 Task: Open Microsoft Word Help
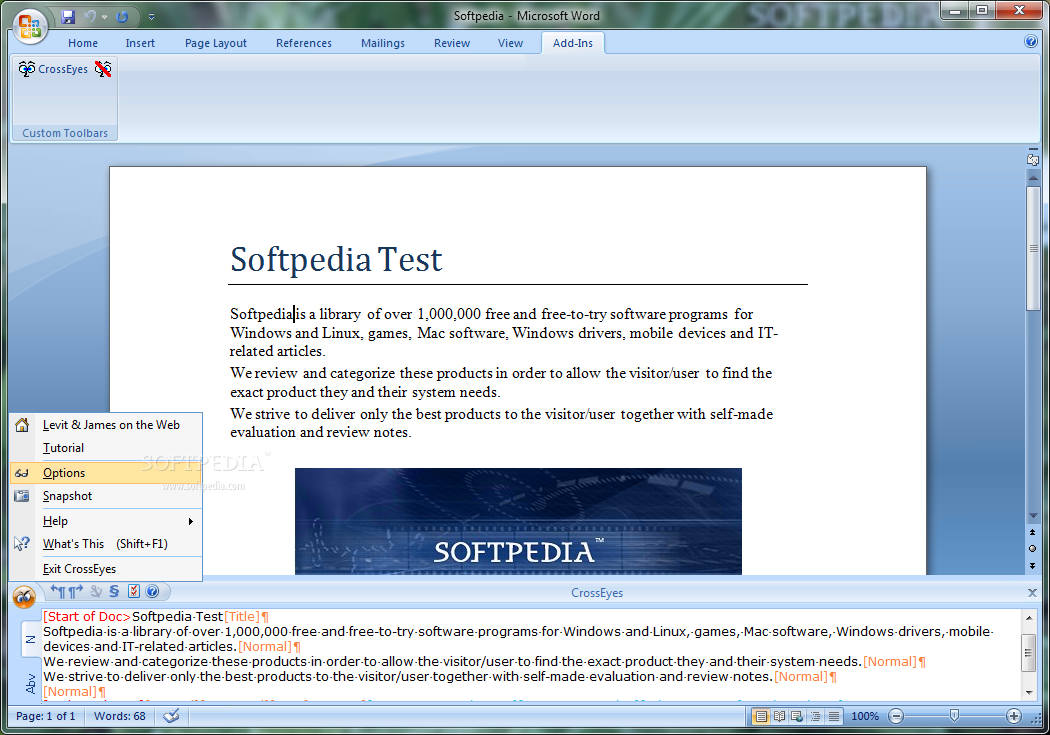click(x=1031, y=42)
